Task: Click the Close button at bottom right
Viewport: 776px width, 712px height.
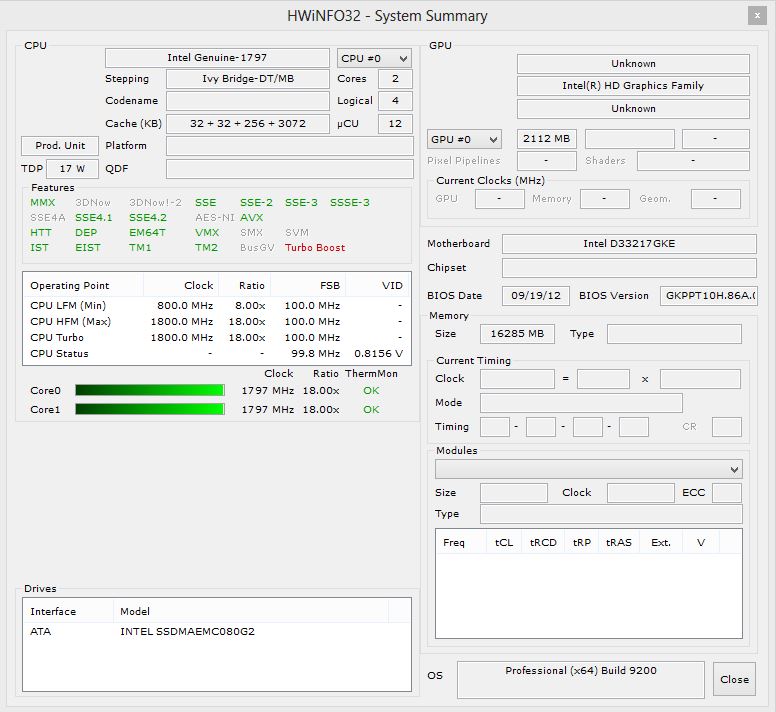Action: [734, 679]
